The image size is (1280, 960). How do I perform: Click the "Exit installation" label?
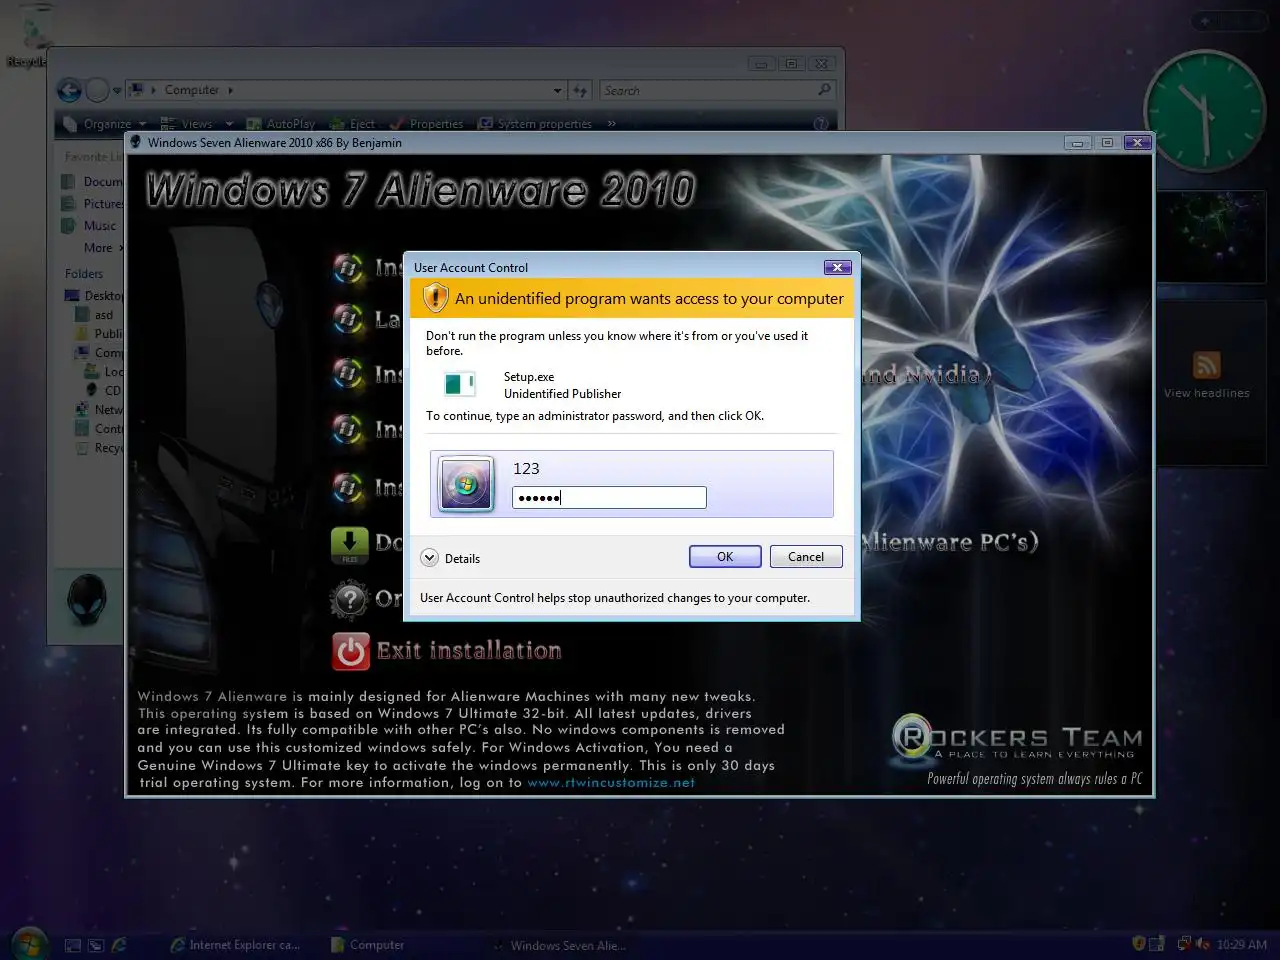point(469,651)
